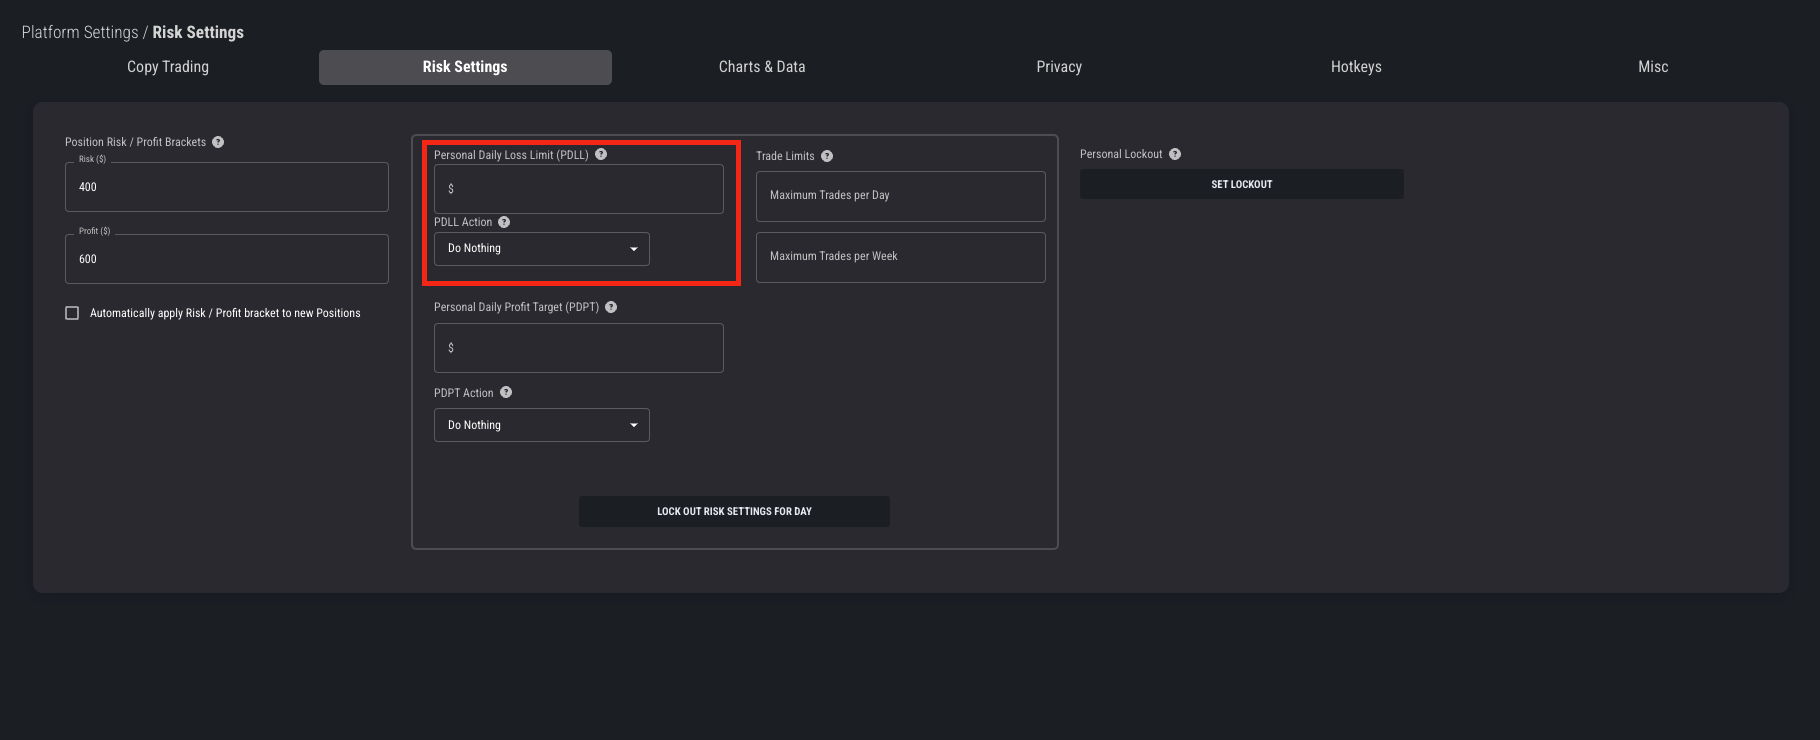
Task: Click help icon beside Personal Daily Profit Target
Action: point(611,307)
